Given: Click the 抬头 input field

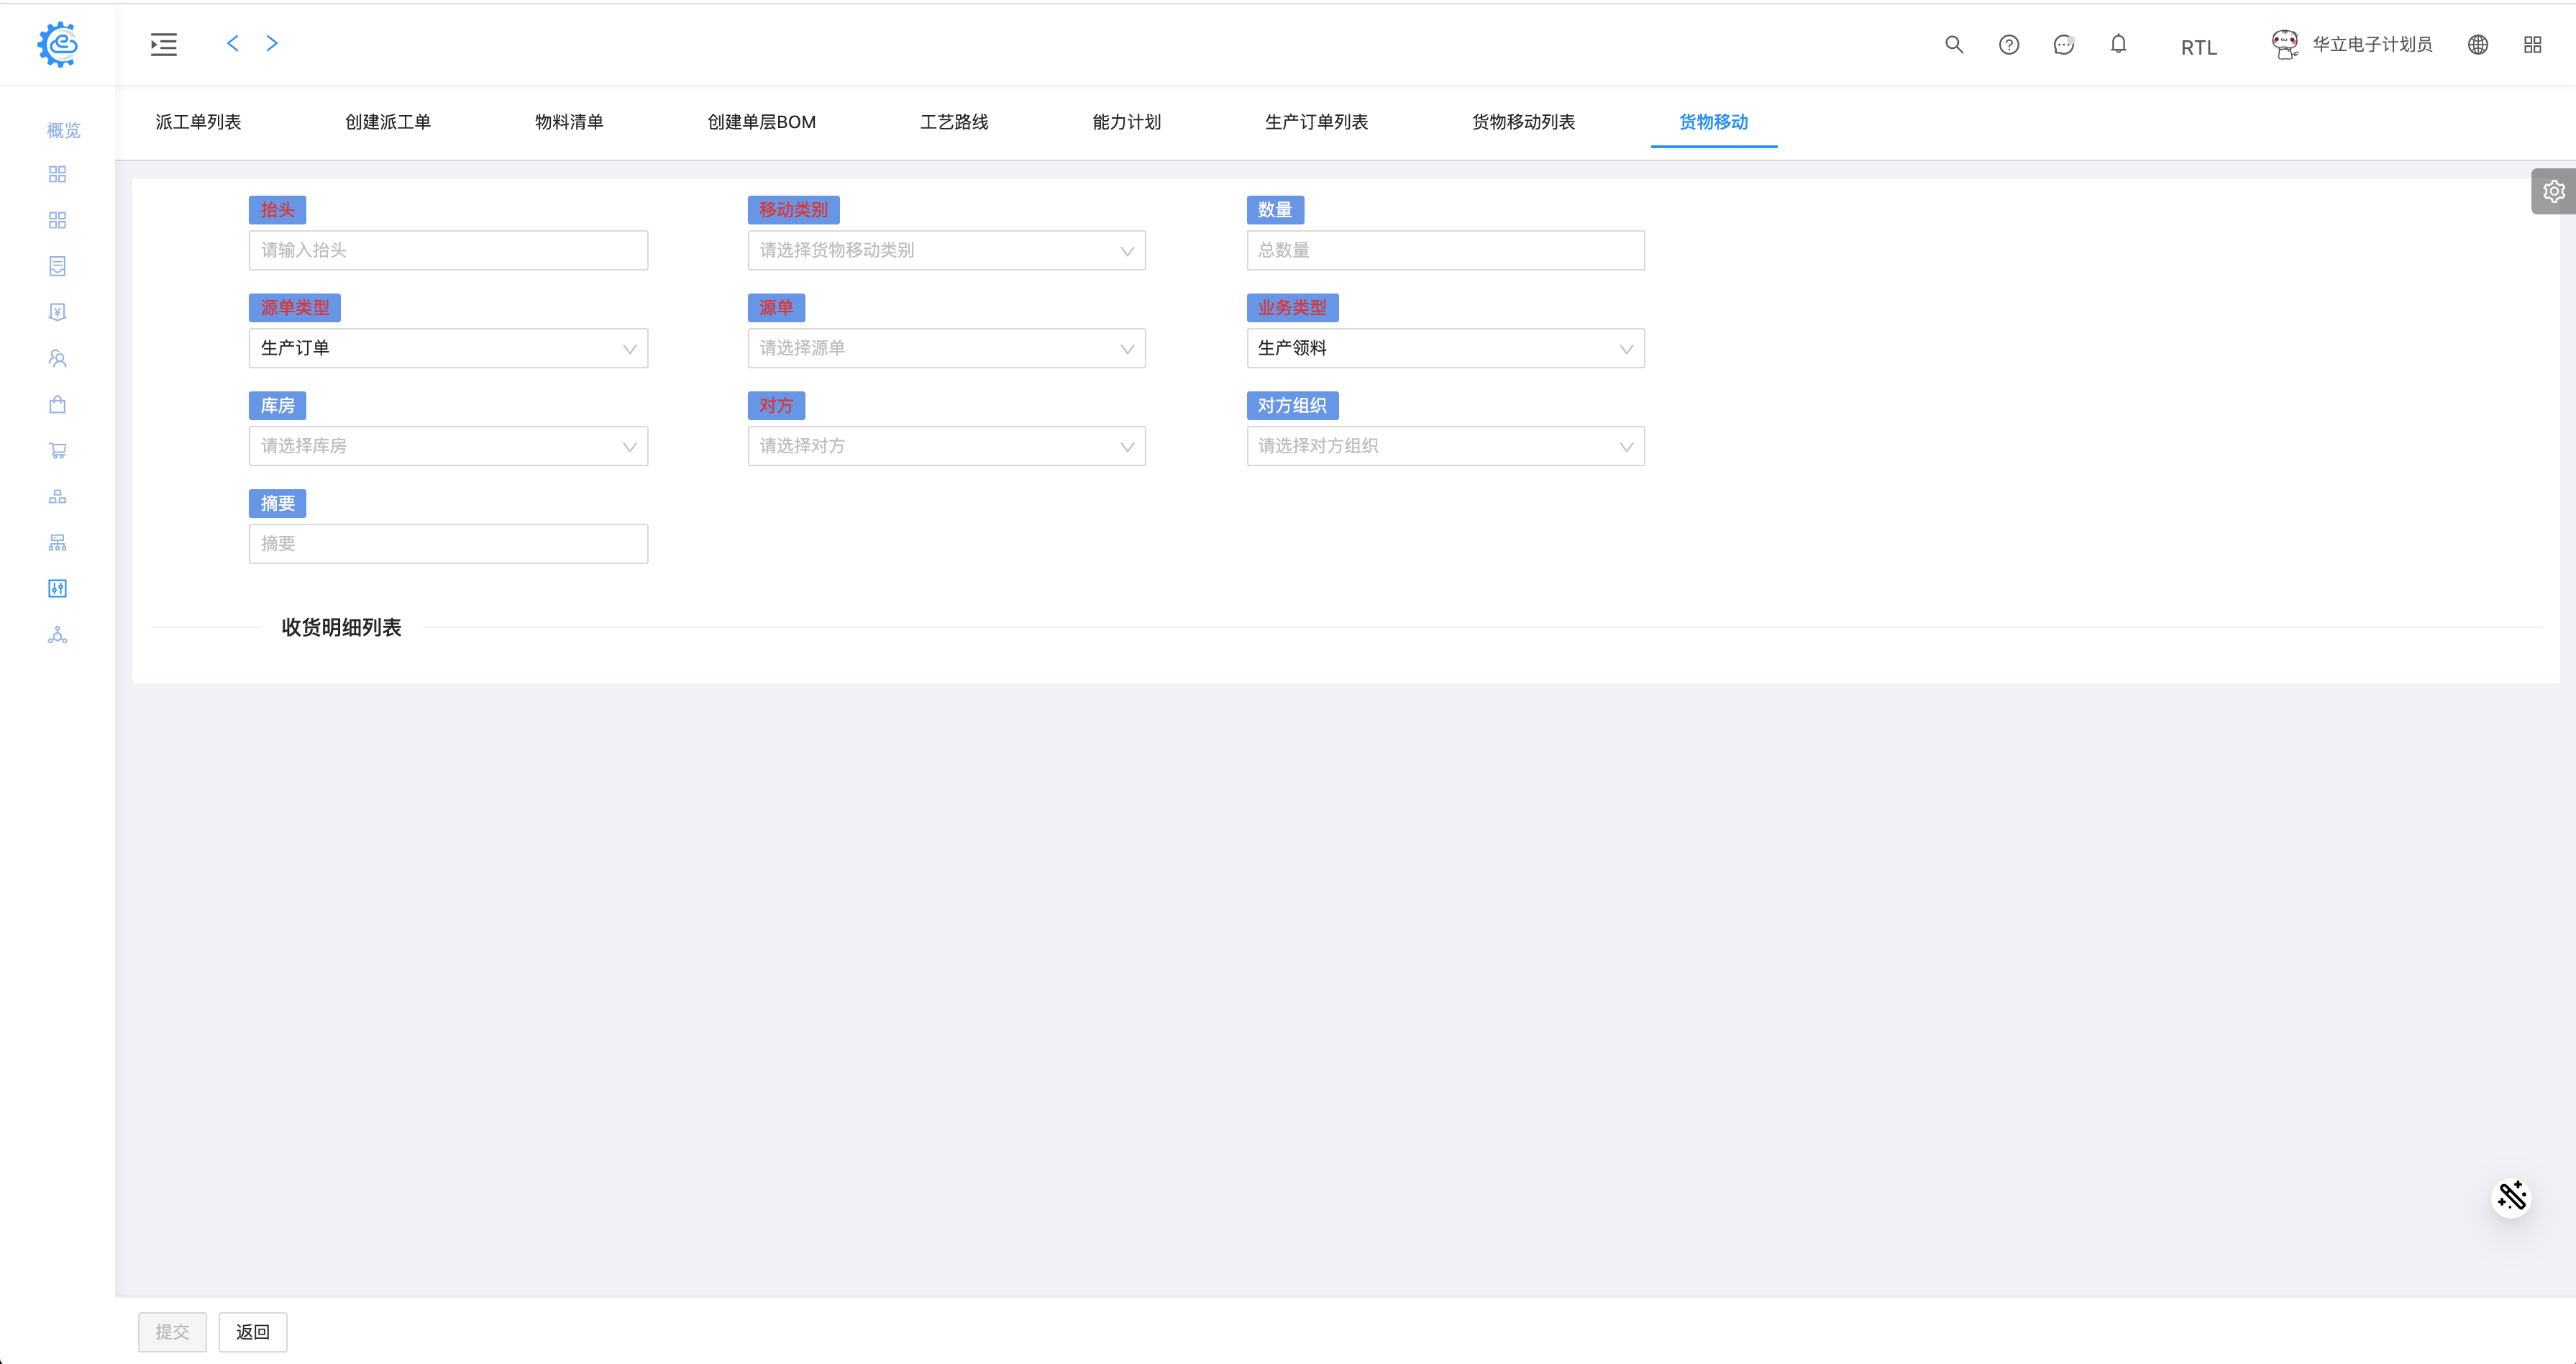Looking at the screenshot, I should (x=448, y=250).
